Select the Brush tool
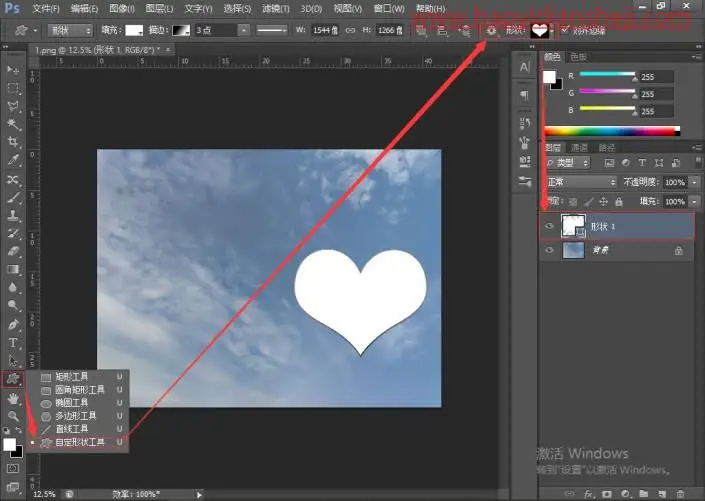This screenshot has width=705, height=501. 13,197
